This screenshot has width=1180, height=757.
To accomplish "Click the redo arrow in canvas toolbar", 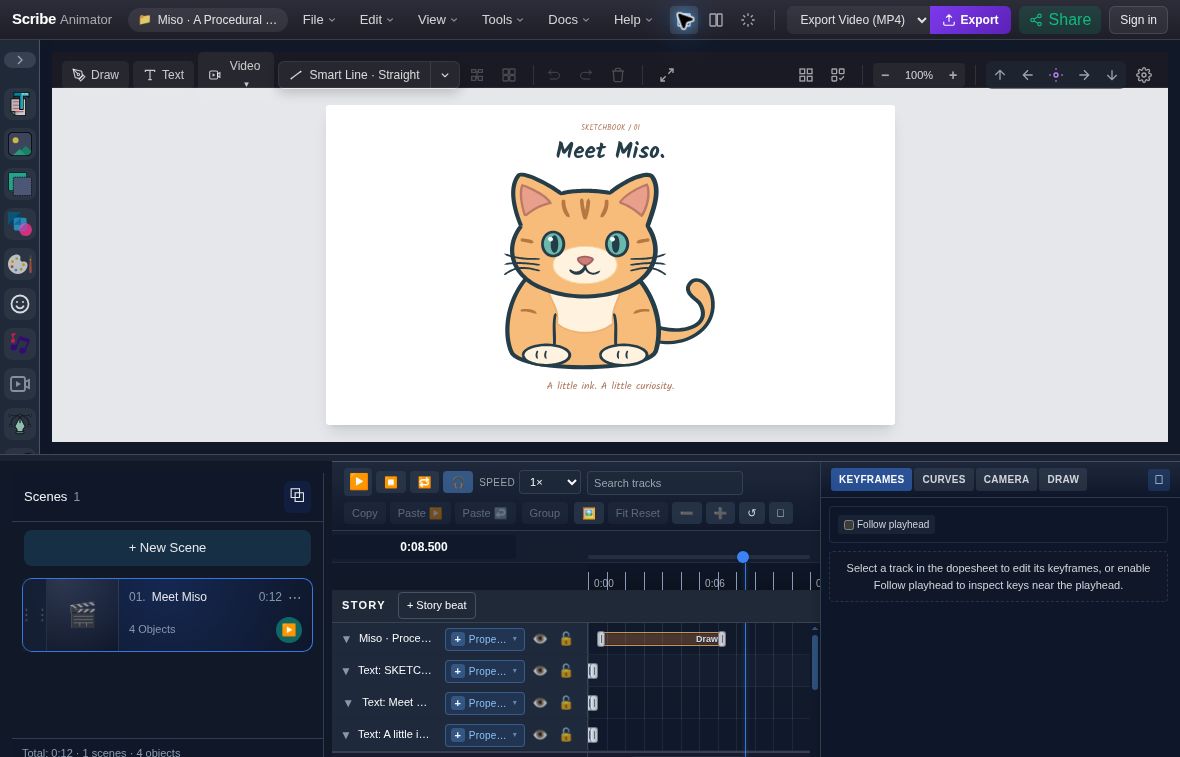I will pos(585,75).
